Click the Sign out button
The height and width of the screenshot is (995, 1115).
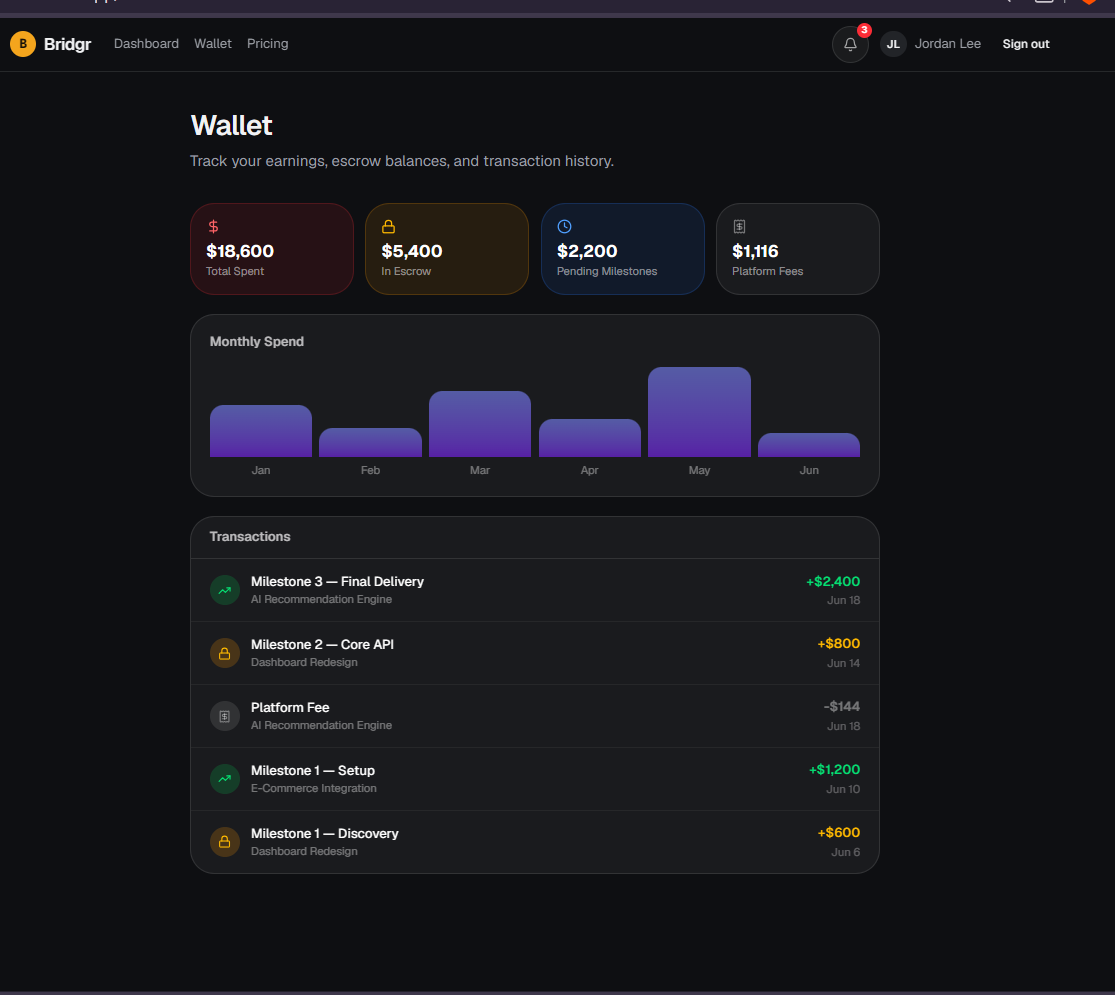coord(1025,44)
